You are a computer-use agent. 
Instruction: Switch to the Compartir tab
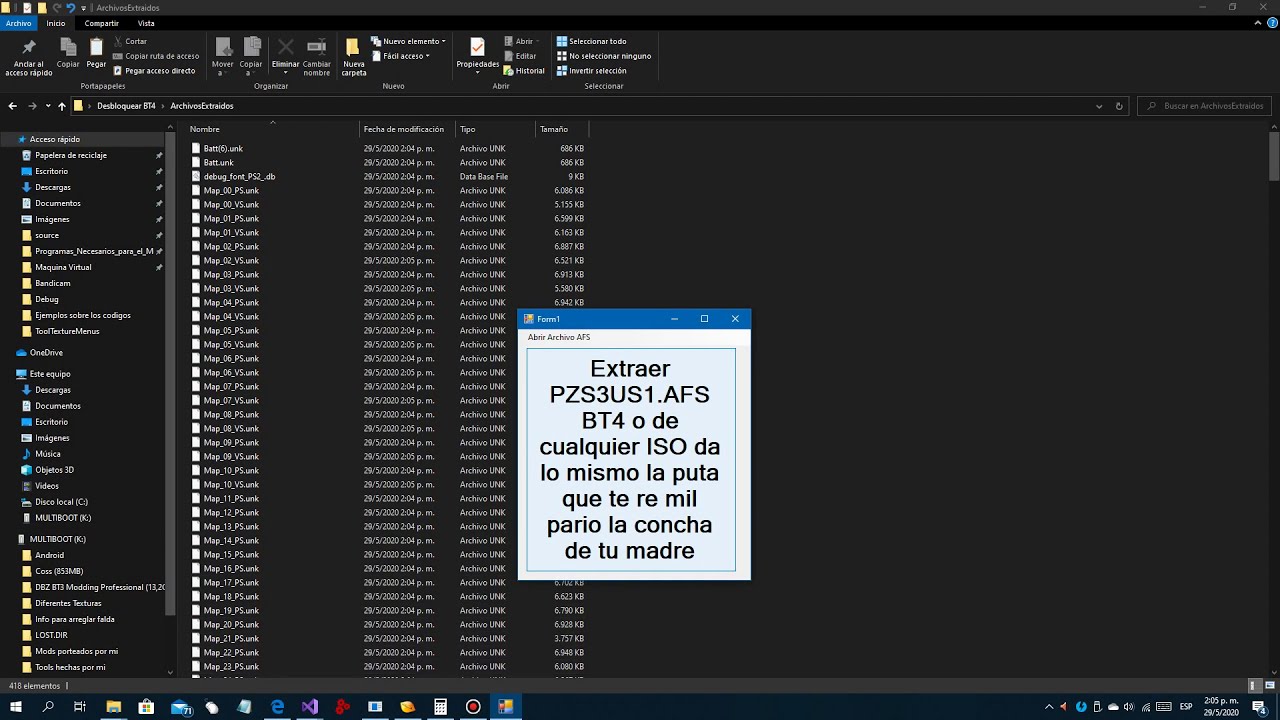point(102,23)
